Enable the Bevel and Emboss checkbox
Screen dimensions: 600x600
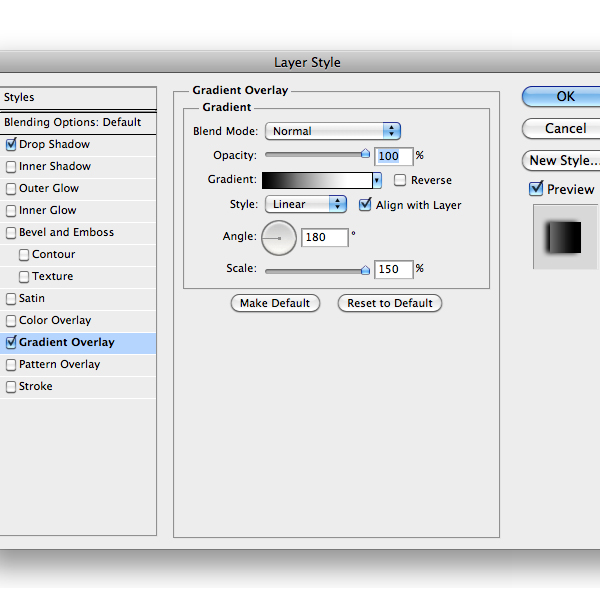11,233
